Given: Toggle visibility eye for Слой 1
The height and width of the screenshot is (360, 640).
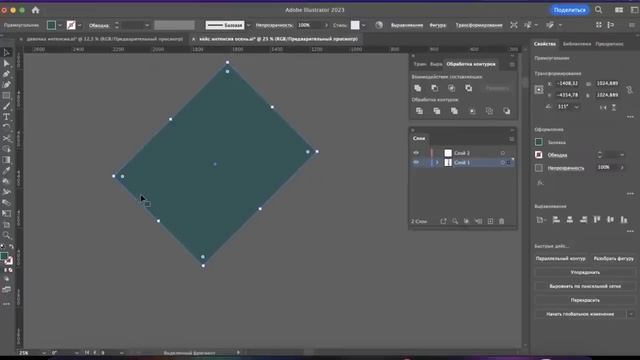Looking at the screenshot, I should pyautogui.click(x=416, y=162).
